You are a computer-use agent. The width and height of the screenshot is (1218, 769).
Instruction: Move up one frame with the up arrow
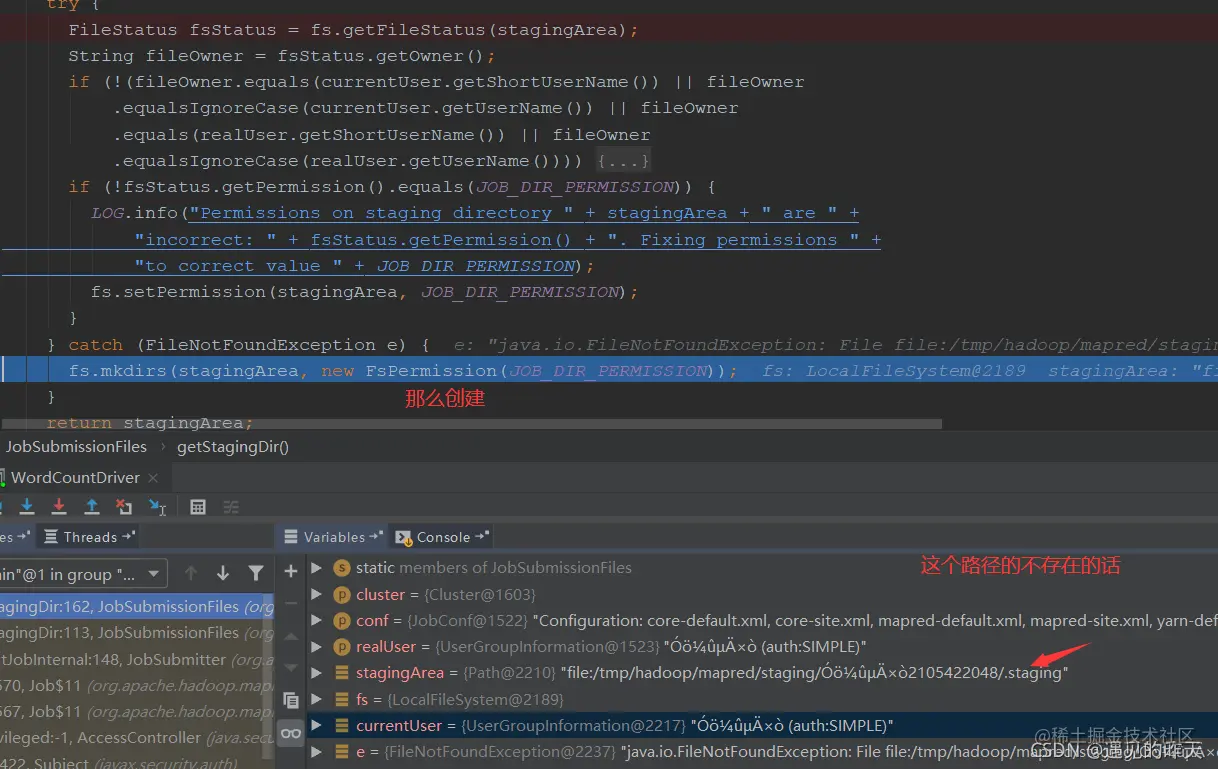[x=191, y=573]
